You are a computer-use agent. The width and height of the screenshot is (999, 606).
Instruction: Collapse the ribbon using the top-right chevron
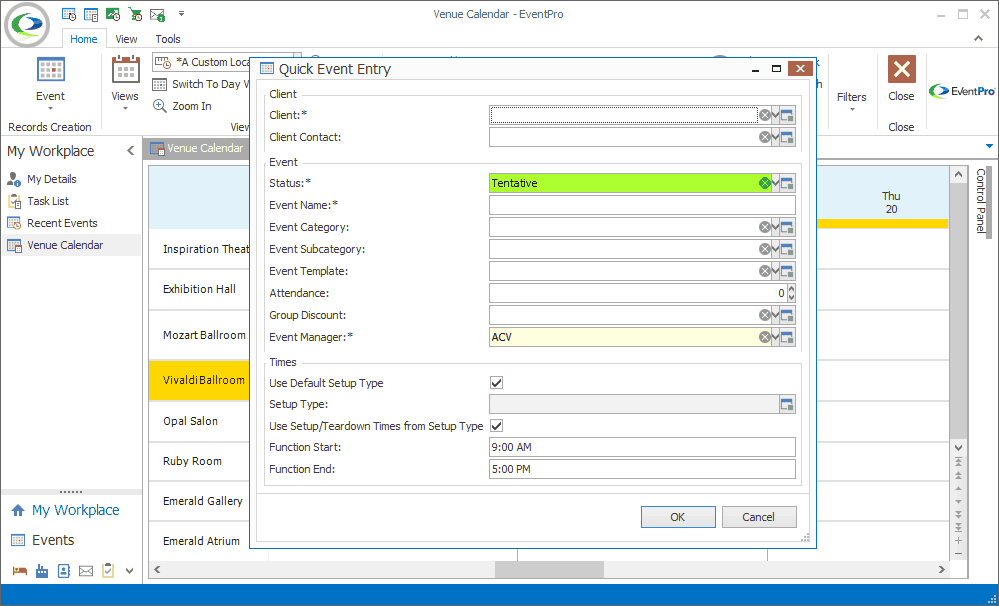[979, 38]
